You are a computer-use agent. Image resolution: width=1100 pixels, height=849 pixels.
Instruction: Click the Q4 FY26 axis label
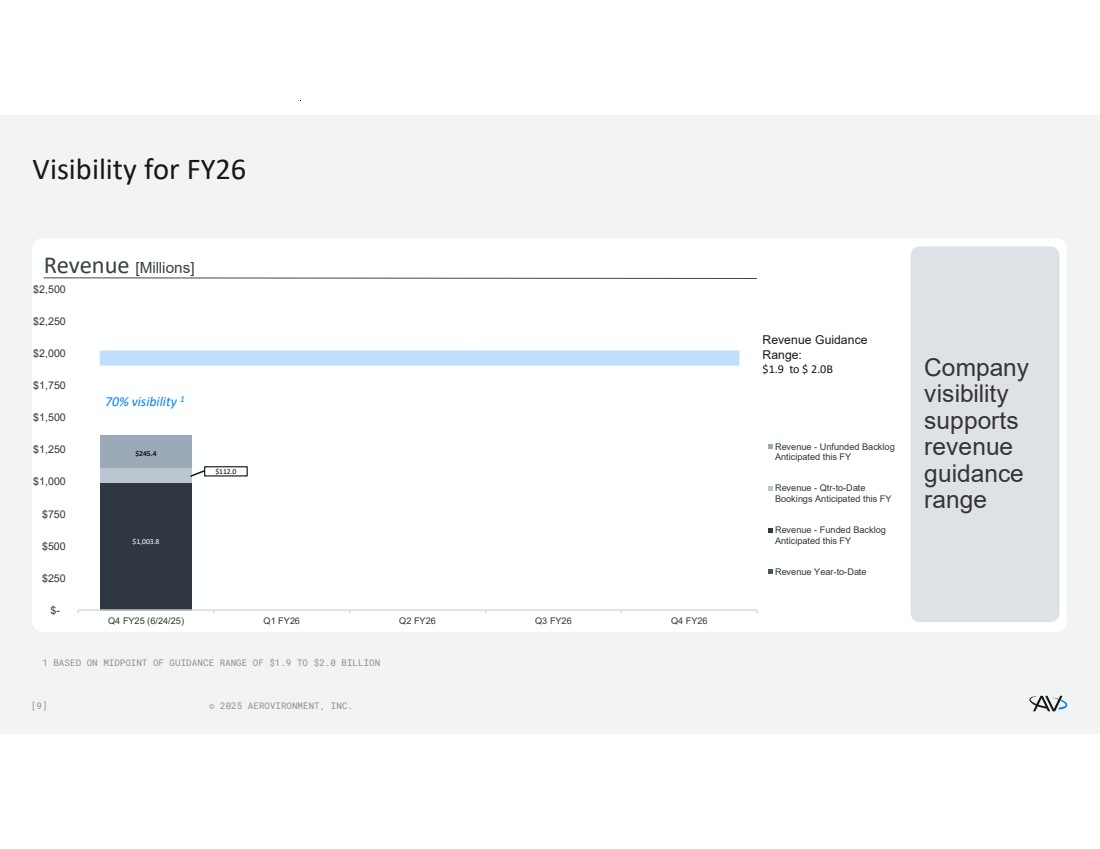pos(689,621)
